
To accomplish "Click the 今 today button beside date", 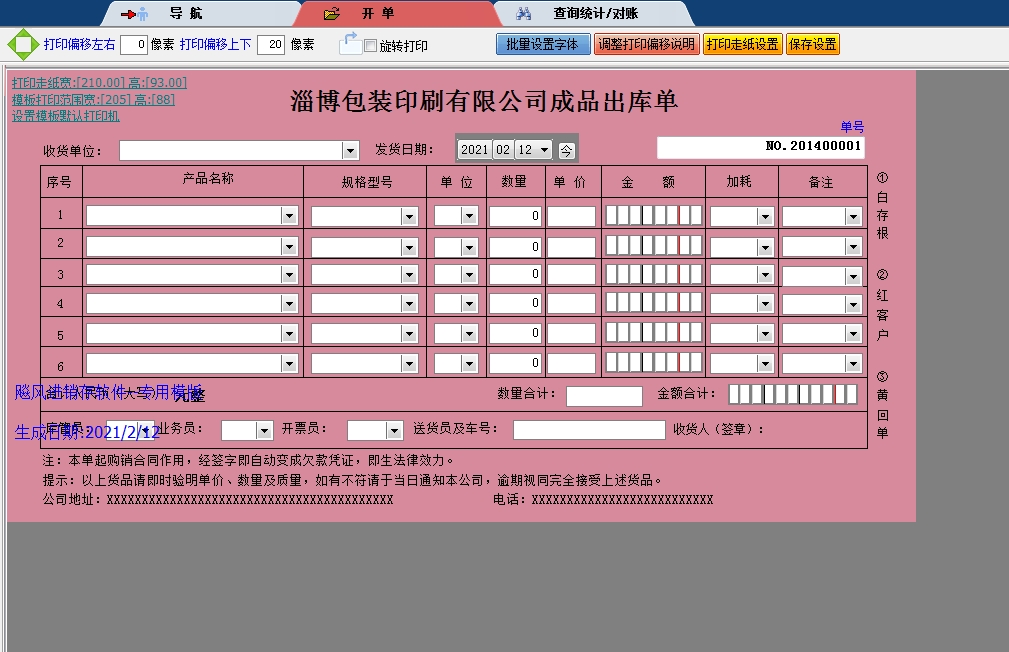I will [566, 150].
